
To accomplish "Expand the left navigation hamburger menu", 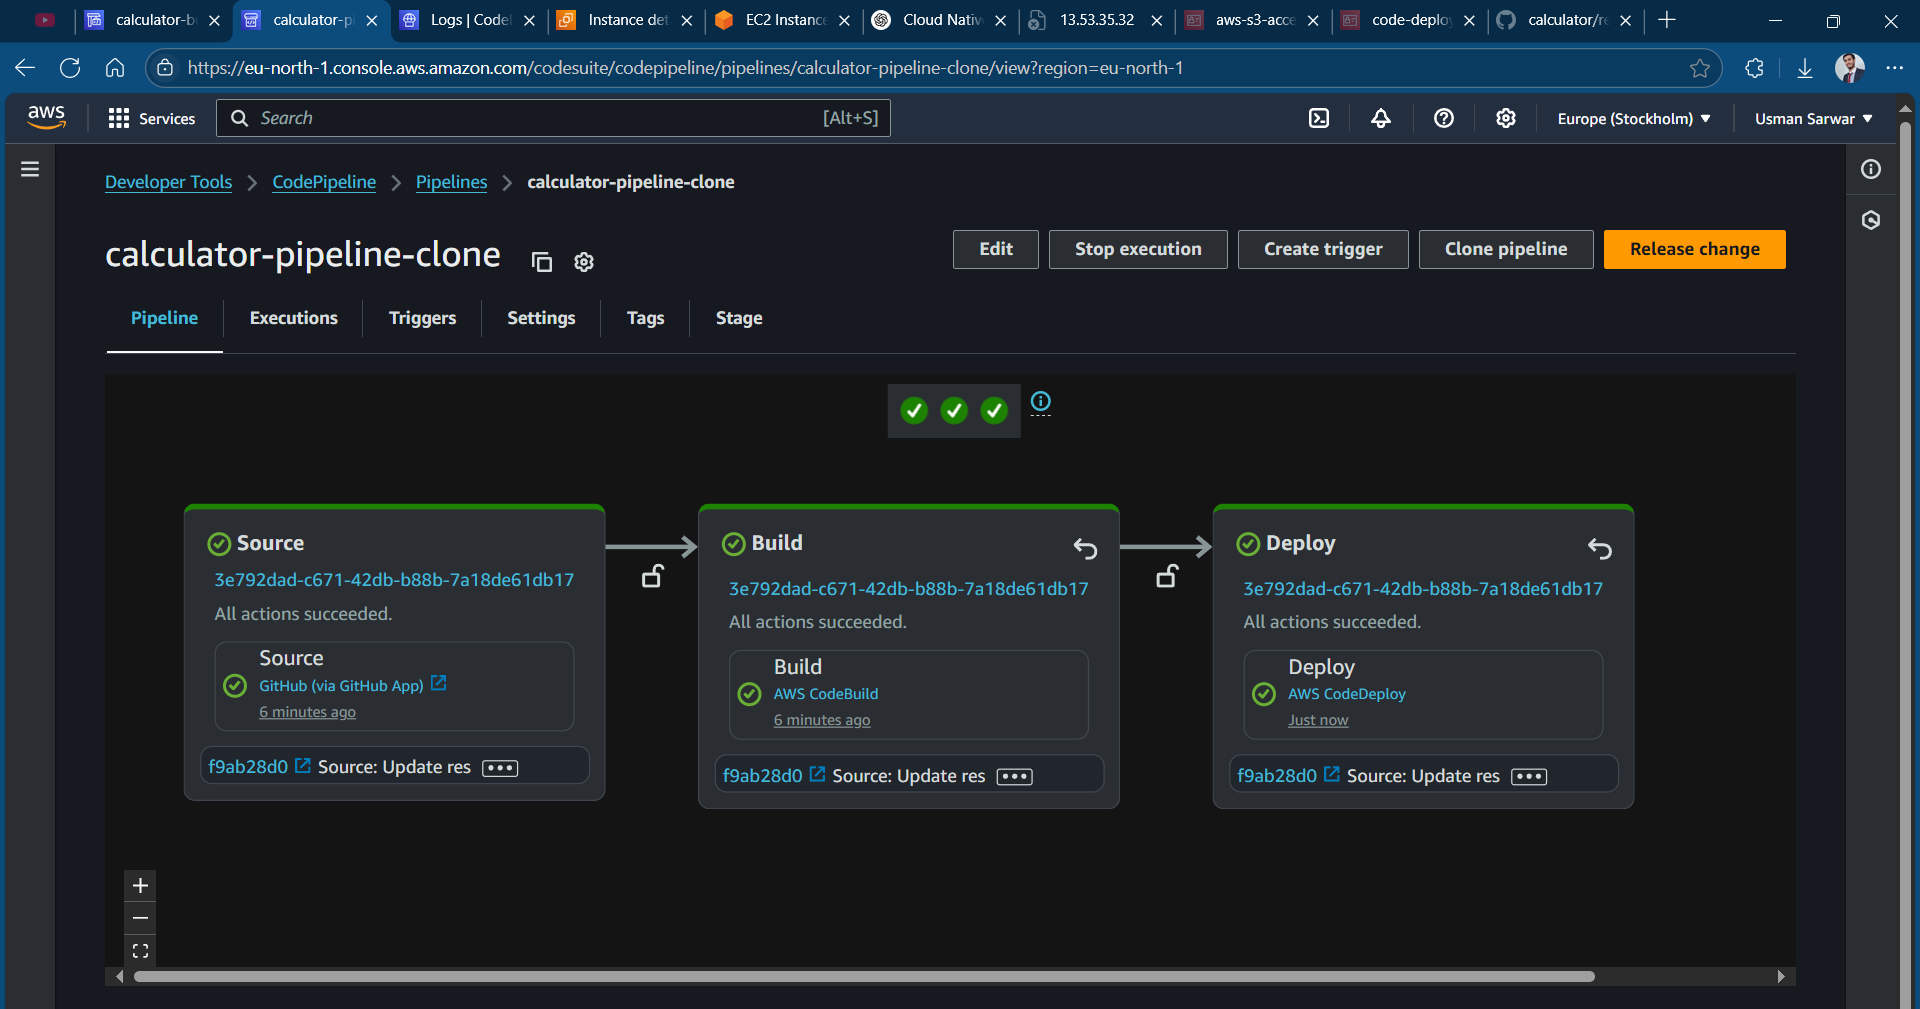I will pos(30,169).
